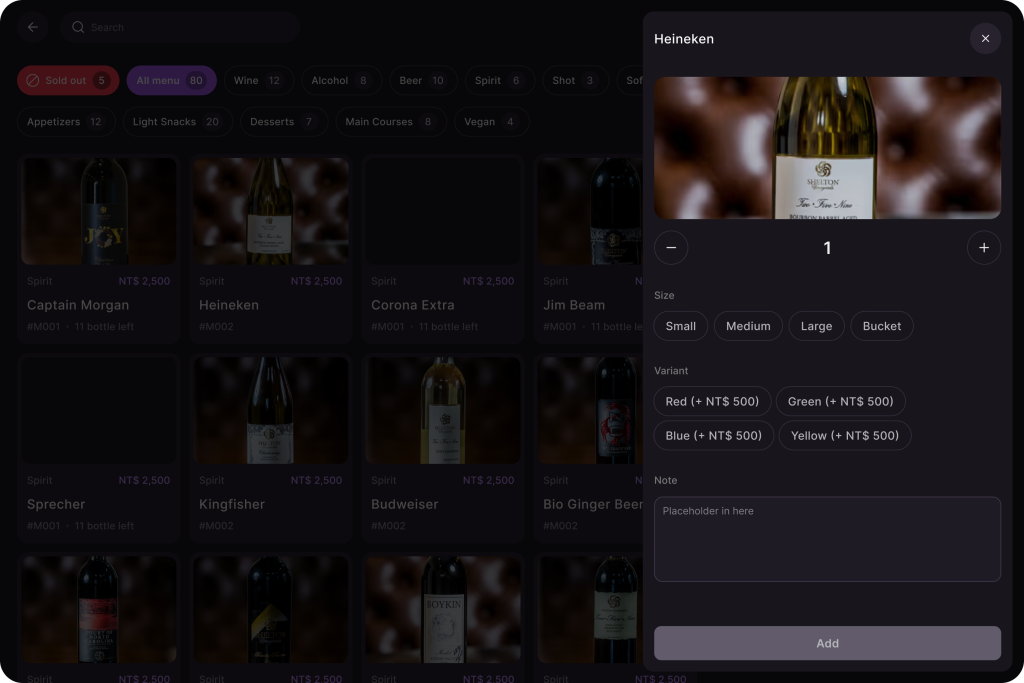Screen dimensions: 1024x683
Task: Select the Red variant (+ NT$ 500)
Action: pos(712,402)
